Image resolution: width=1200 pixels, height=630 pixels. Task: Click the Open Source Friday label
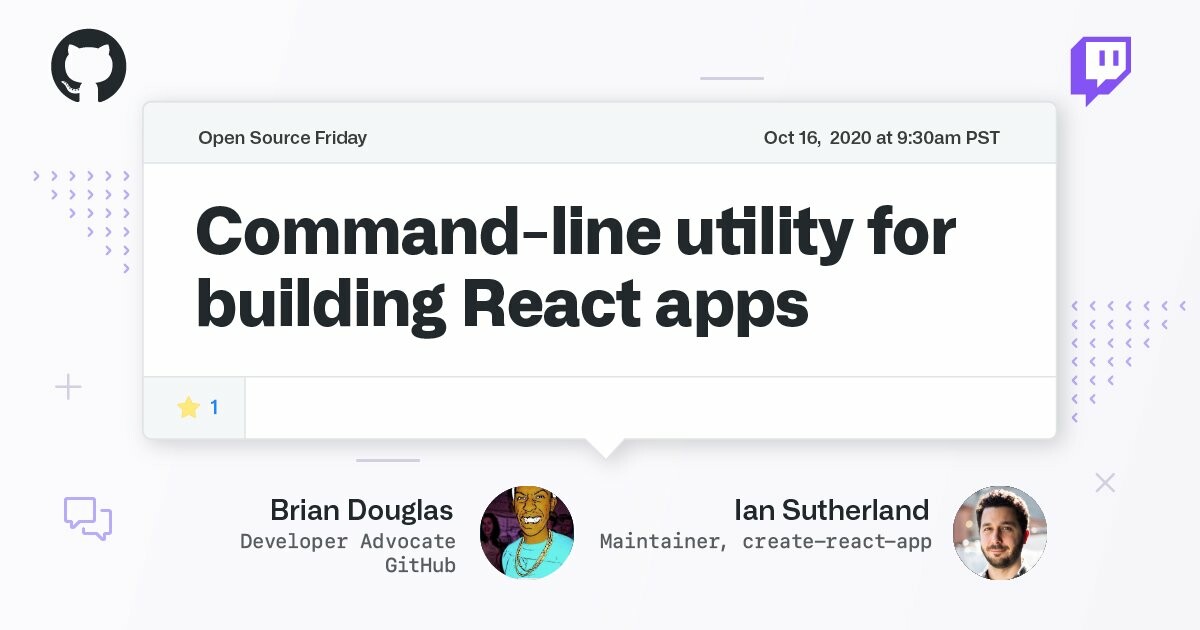point(282,138)
